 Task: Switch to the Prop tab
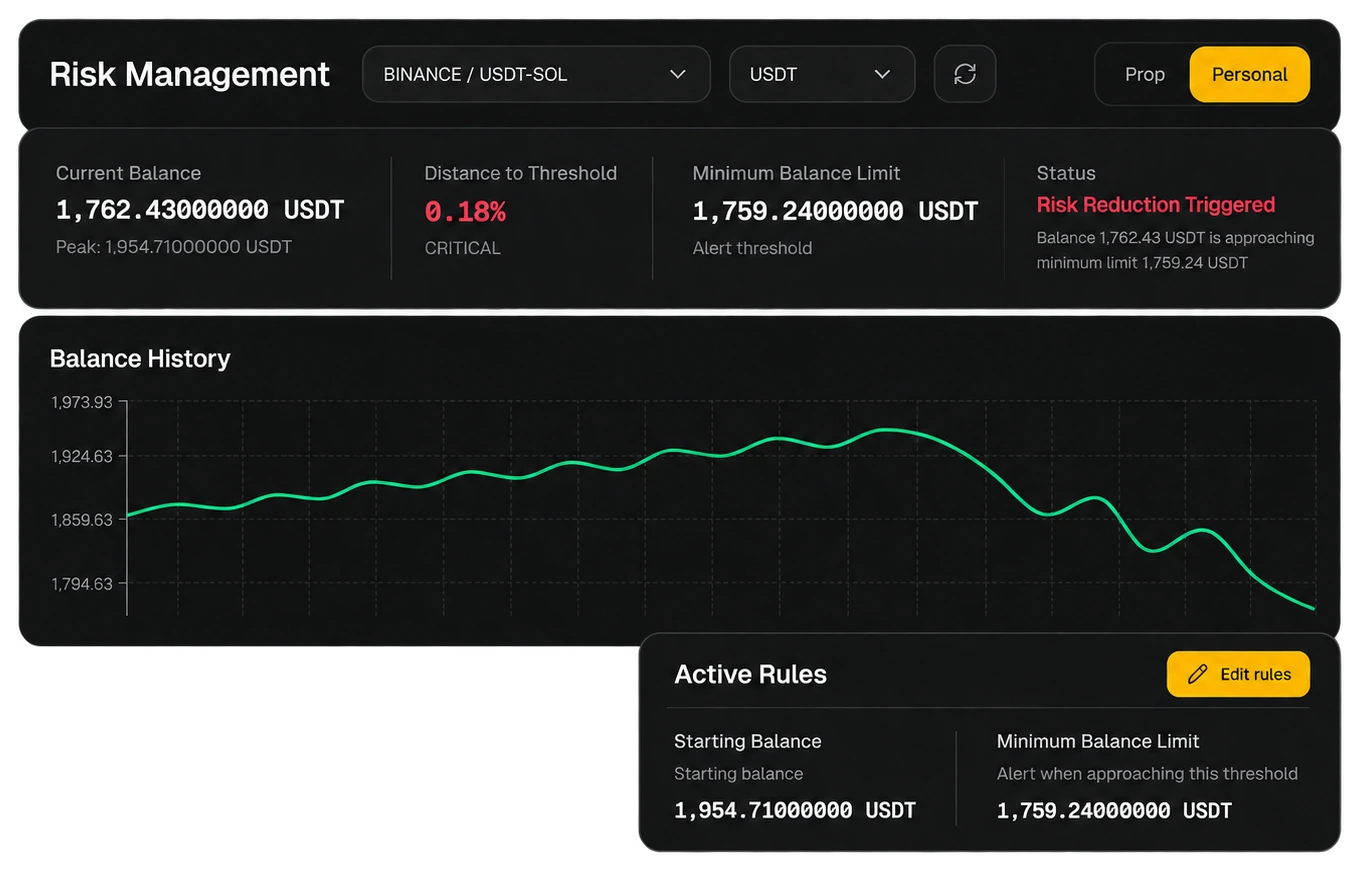[x=1144, y=74]
